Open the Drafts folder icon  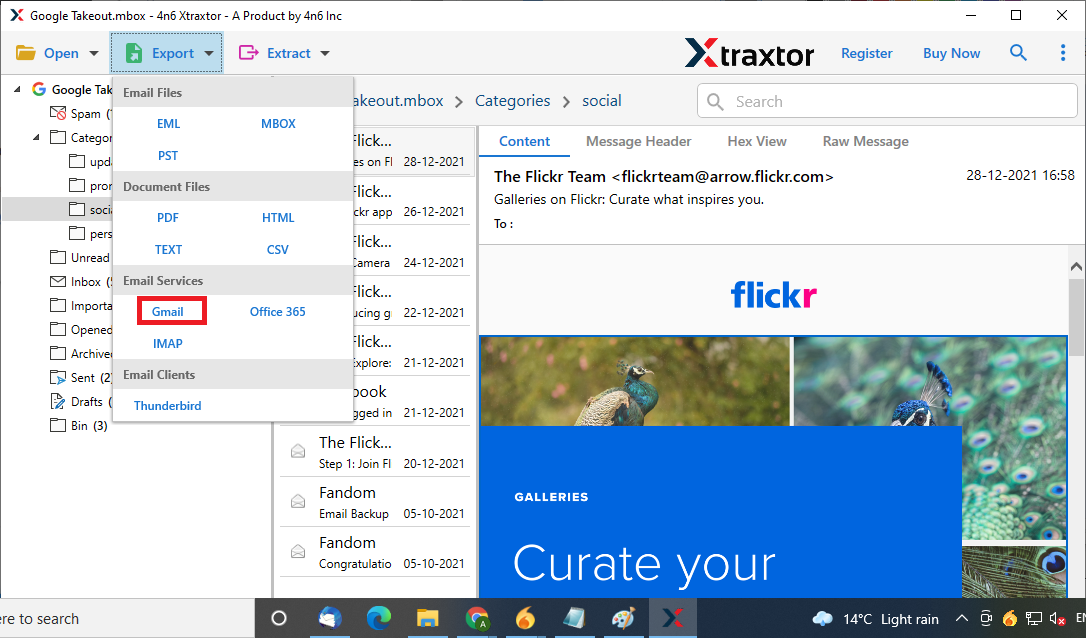[x=58, y=402]
